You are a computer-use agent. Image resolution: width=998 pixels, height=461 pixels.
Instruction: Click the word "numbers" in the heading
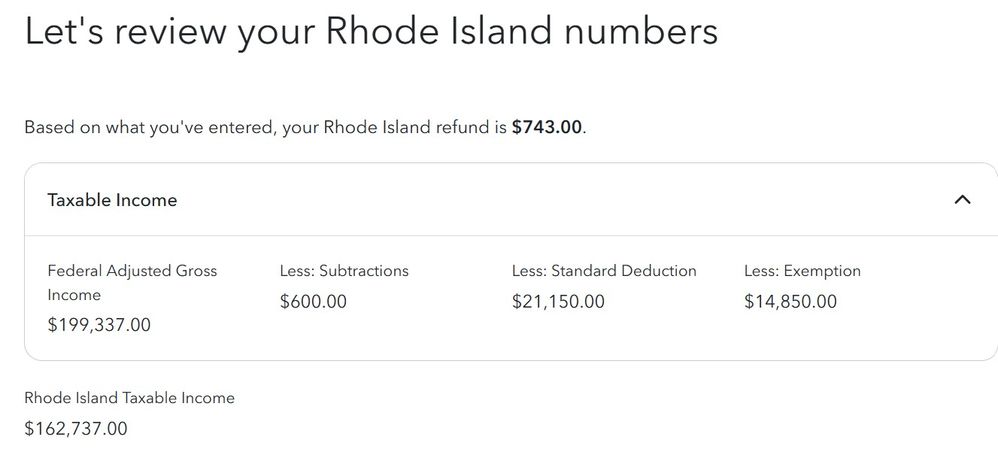coord(642,31)
